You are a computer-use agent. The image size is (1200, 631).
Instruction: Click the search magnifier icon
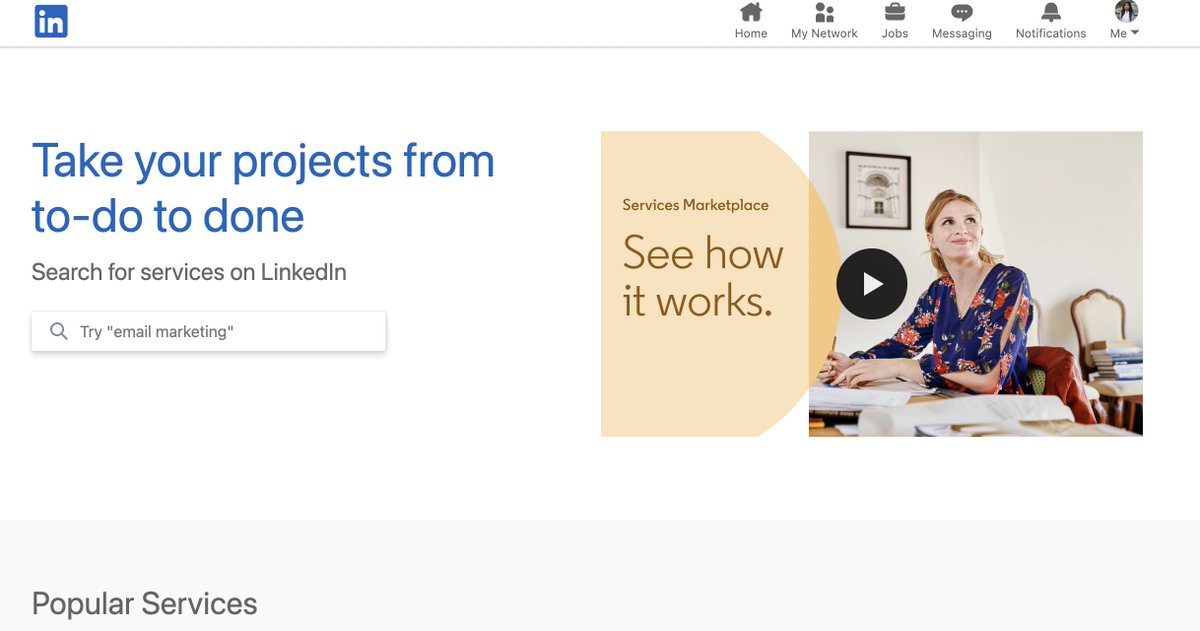point(59,331)
